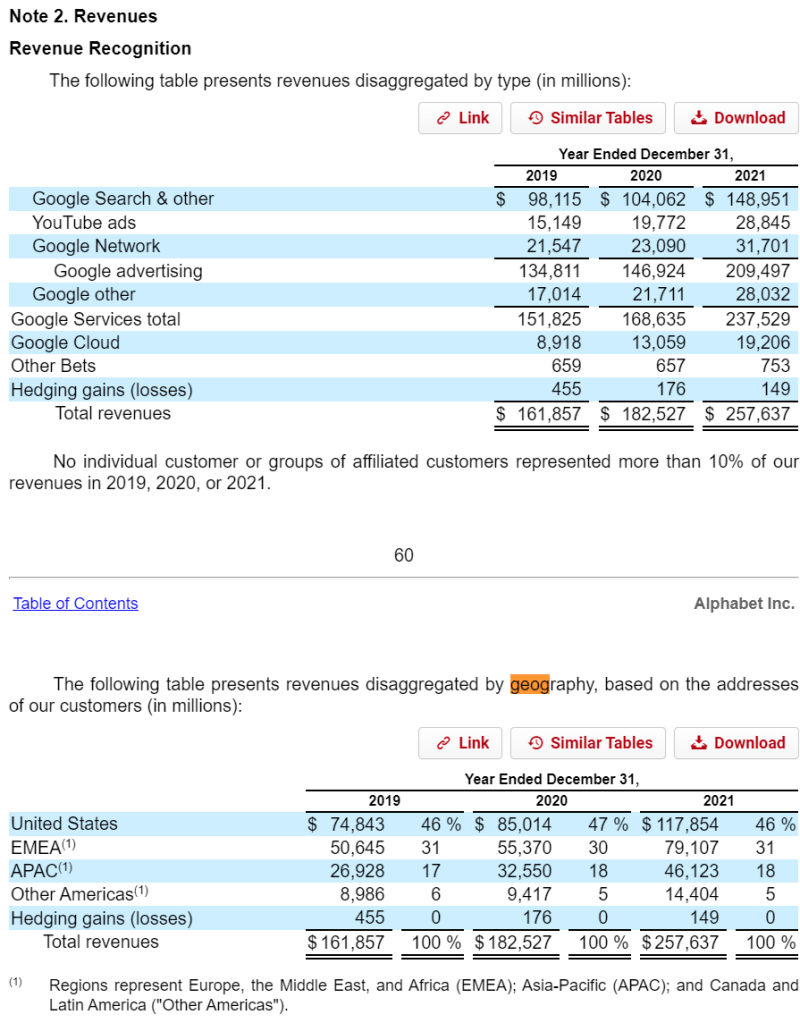Select the EMEA 2020 value 55,370
The height and width of the screenshot is (1023, 800).
coord(524,847)
